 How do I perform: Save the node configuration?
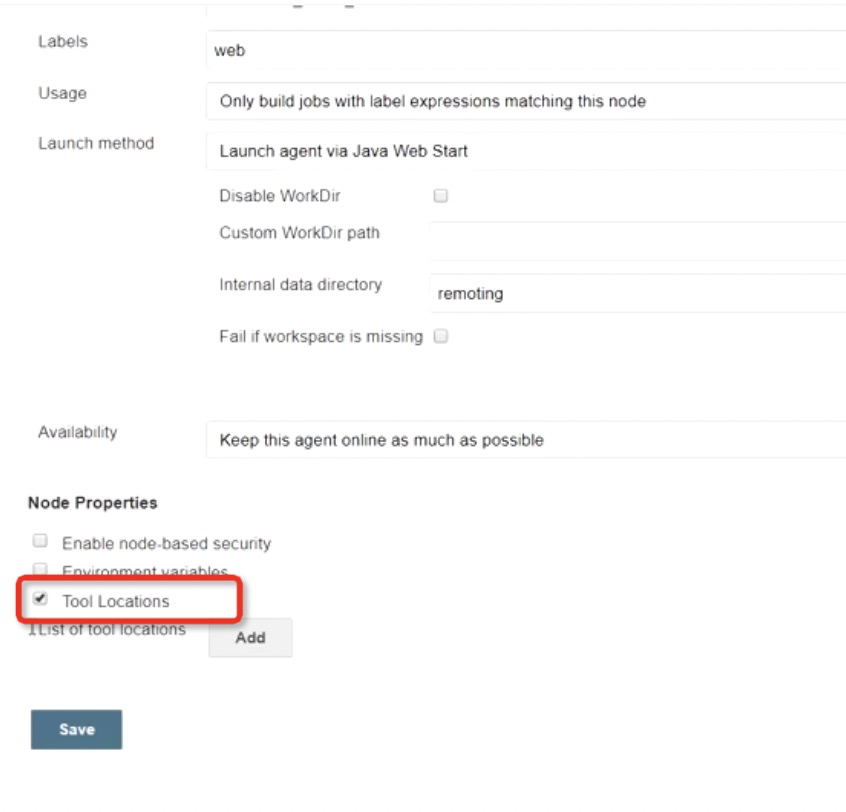(76, 729)
